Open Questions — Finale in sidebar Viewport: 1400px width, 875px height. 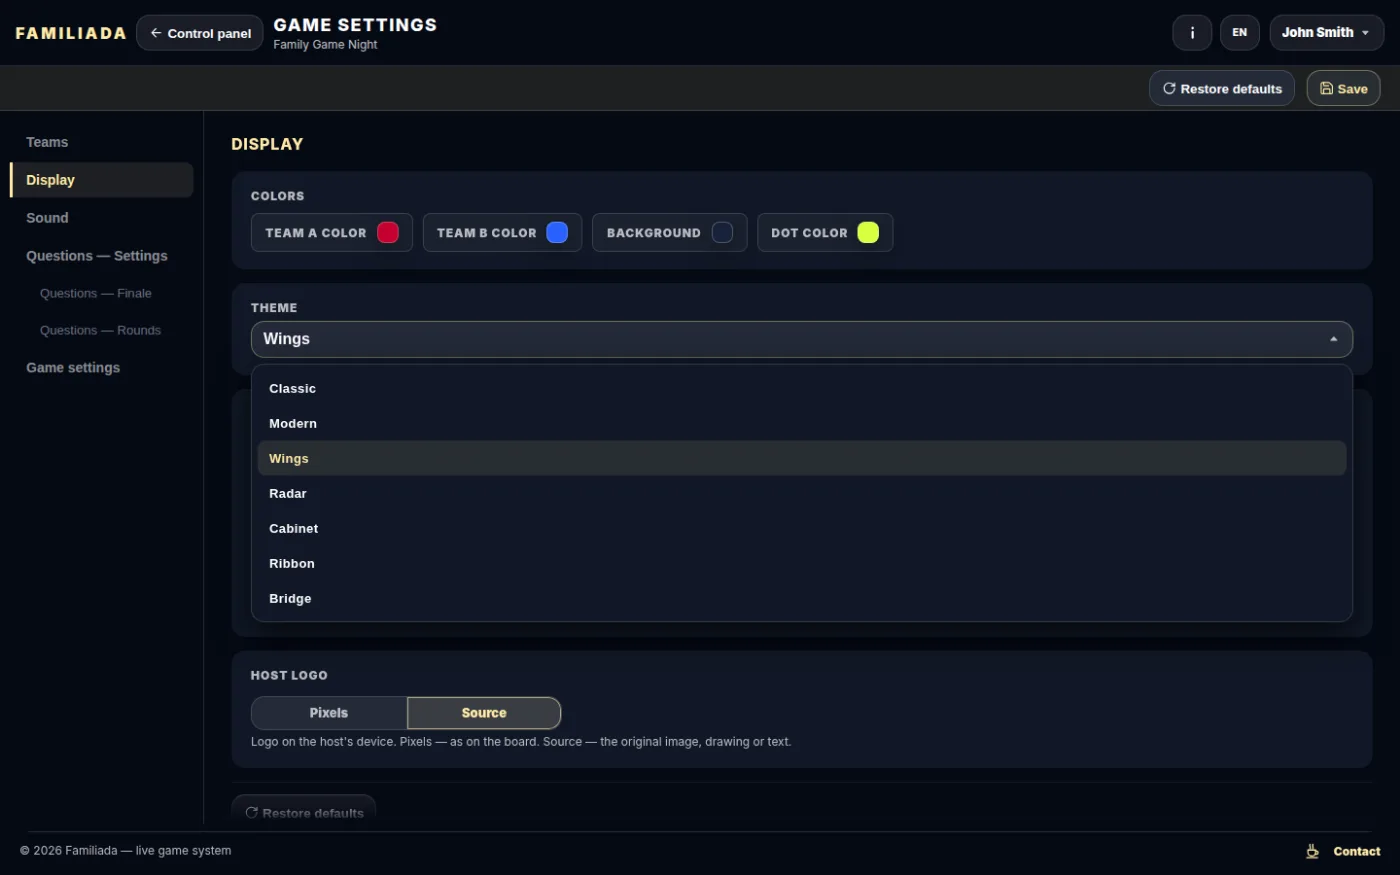(101, 293)
